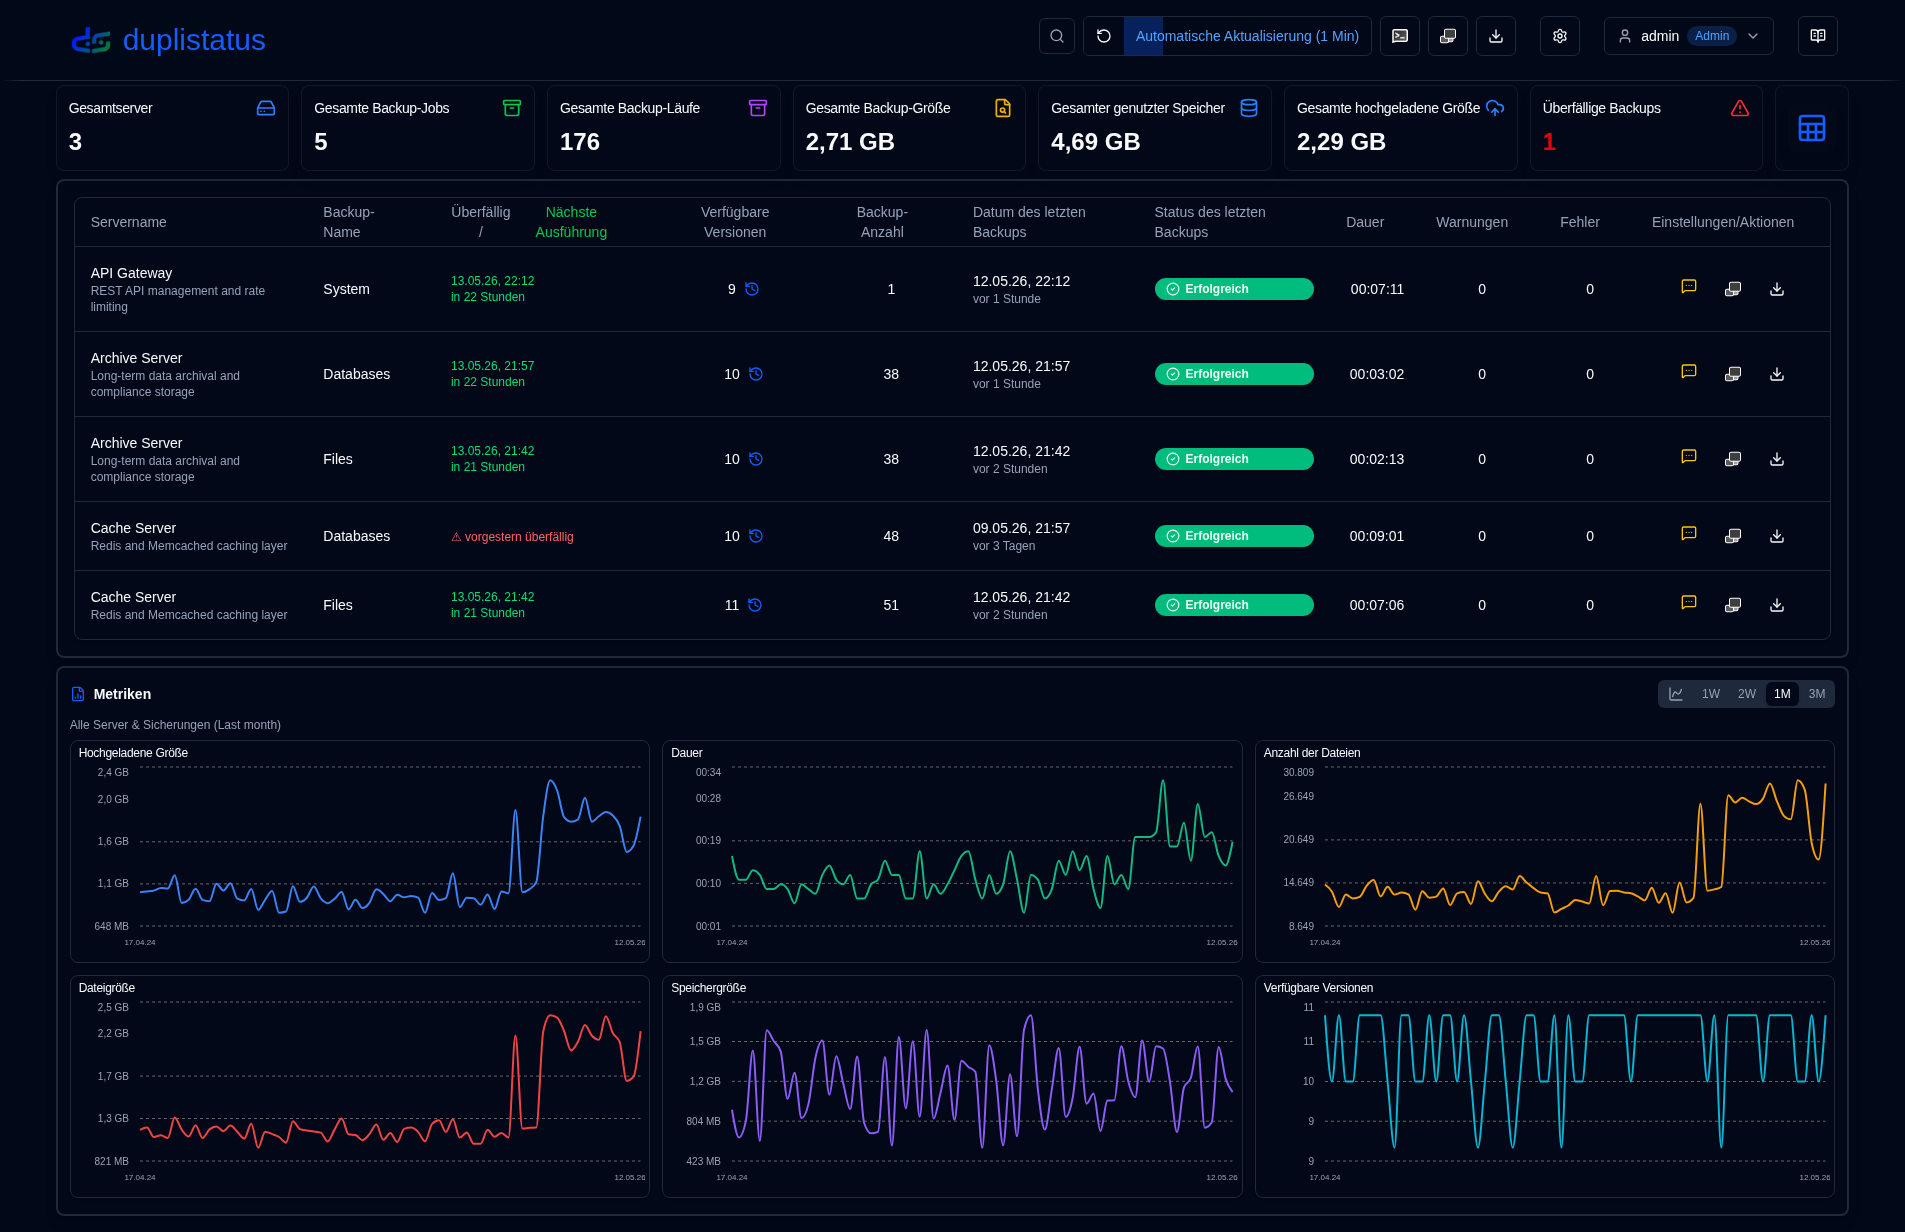Select the 2W metrics range

pos(1747,694)
